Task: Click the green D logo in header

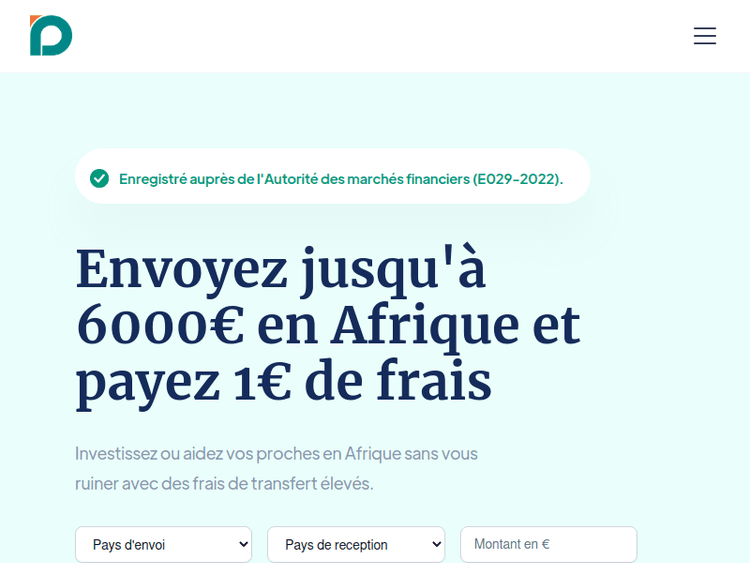Action: click(x=51, y=36)
